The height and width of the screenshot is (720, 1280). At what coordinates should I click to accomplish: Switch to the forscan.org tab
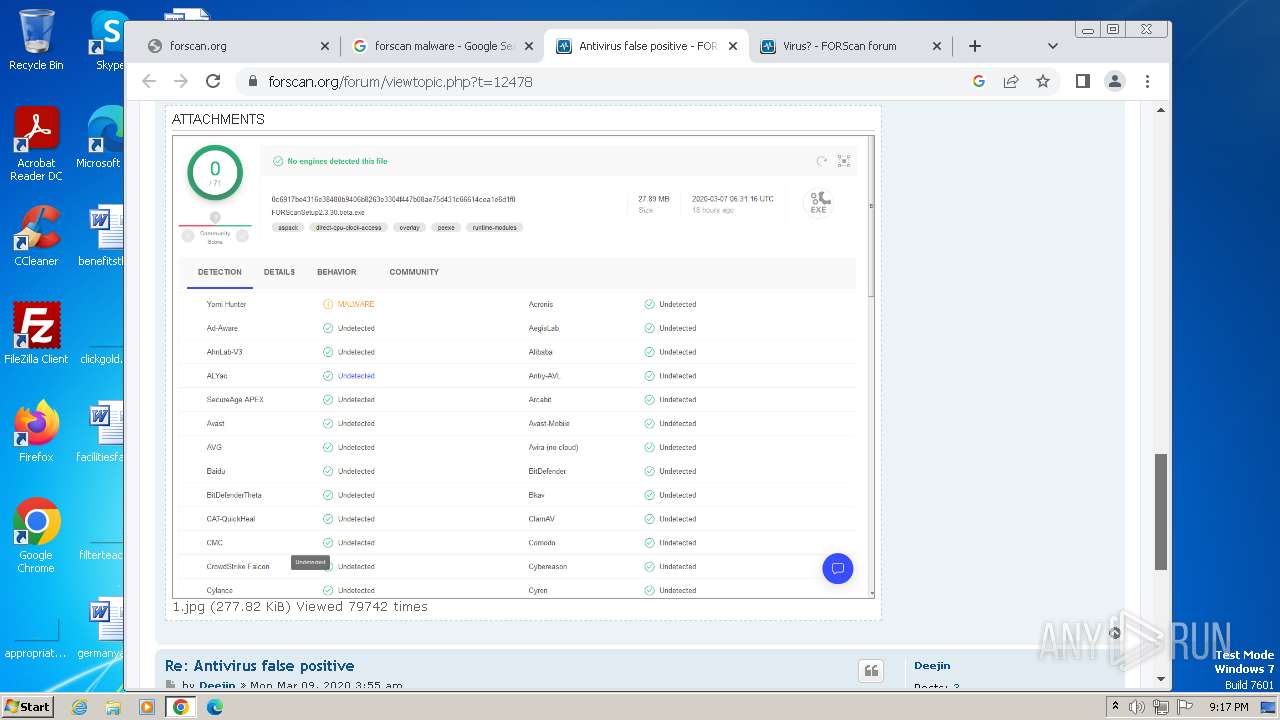point(238,46)
